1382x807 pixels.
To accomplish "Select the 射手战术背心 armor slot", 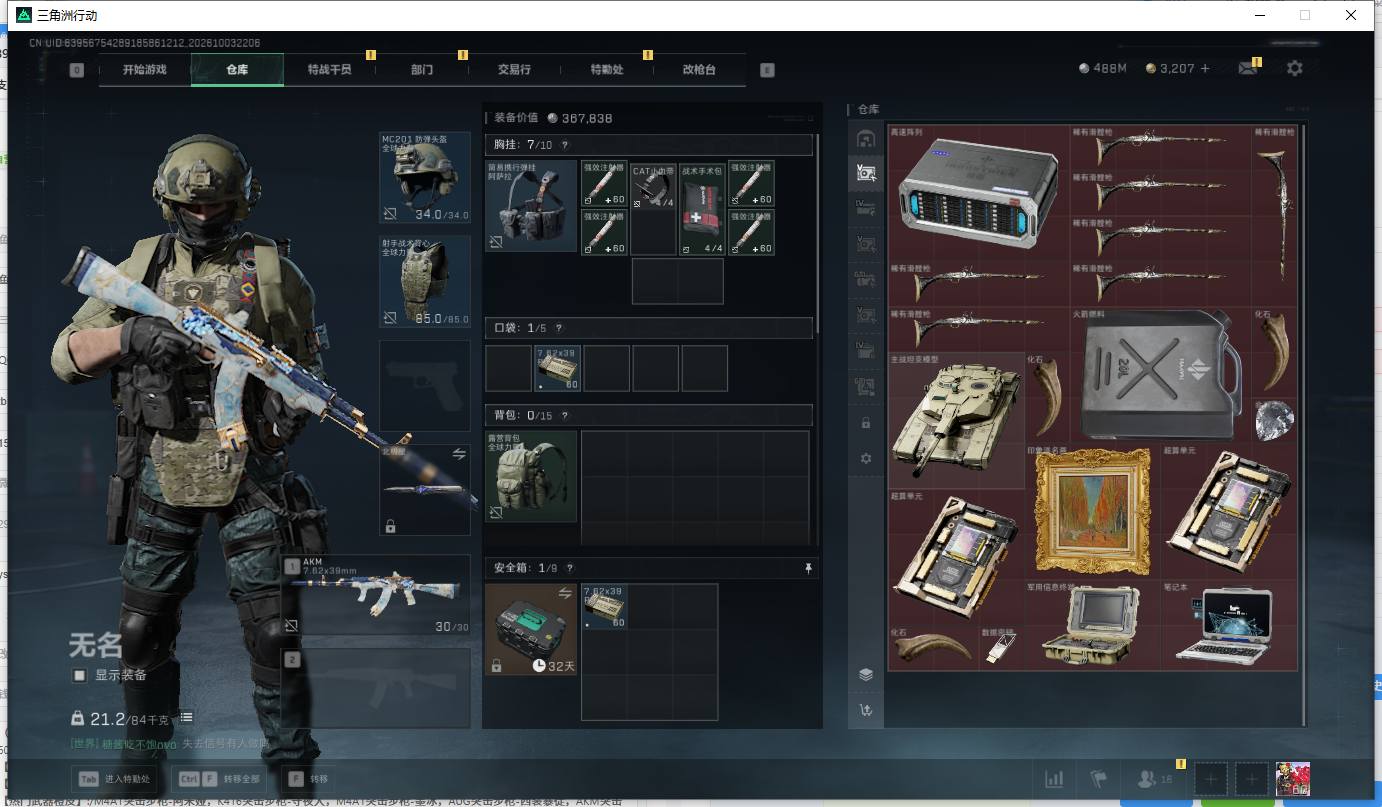I will [425, 281].
